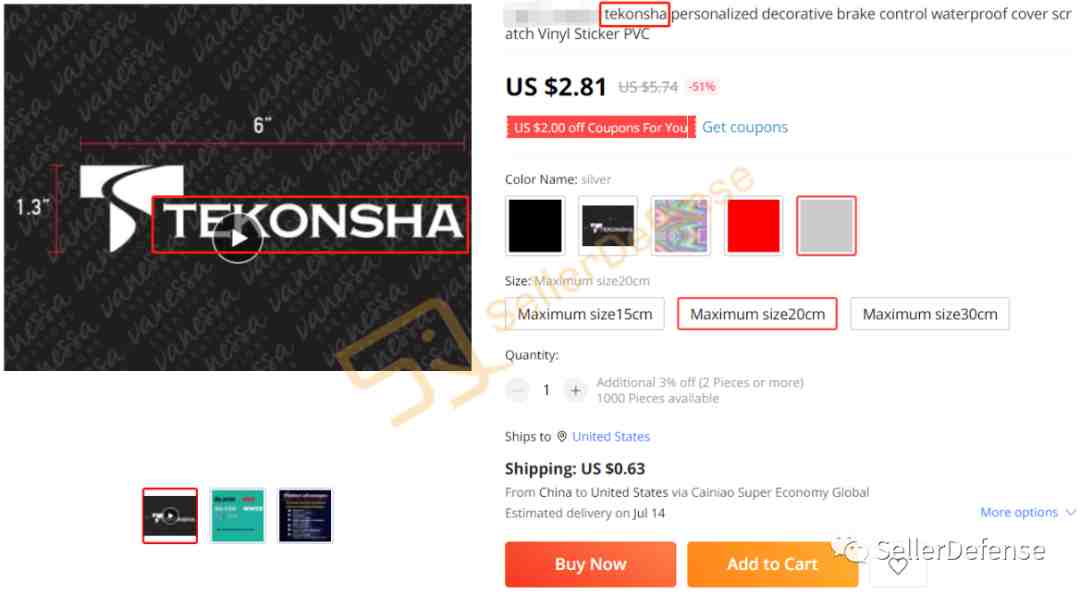1080x594 pixels.
Task: Select the black color swatch
Action: pyautogui.click(x=534, y=225)
